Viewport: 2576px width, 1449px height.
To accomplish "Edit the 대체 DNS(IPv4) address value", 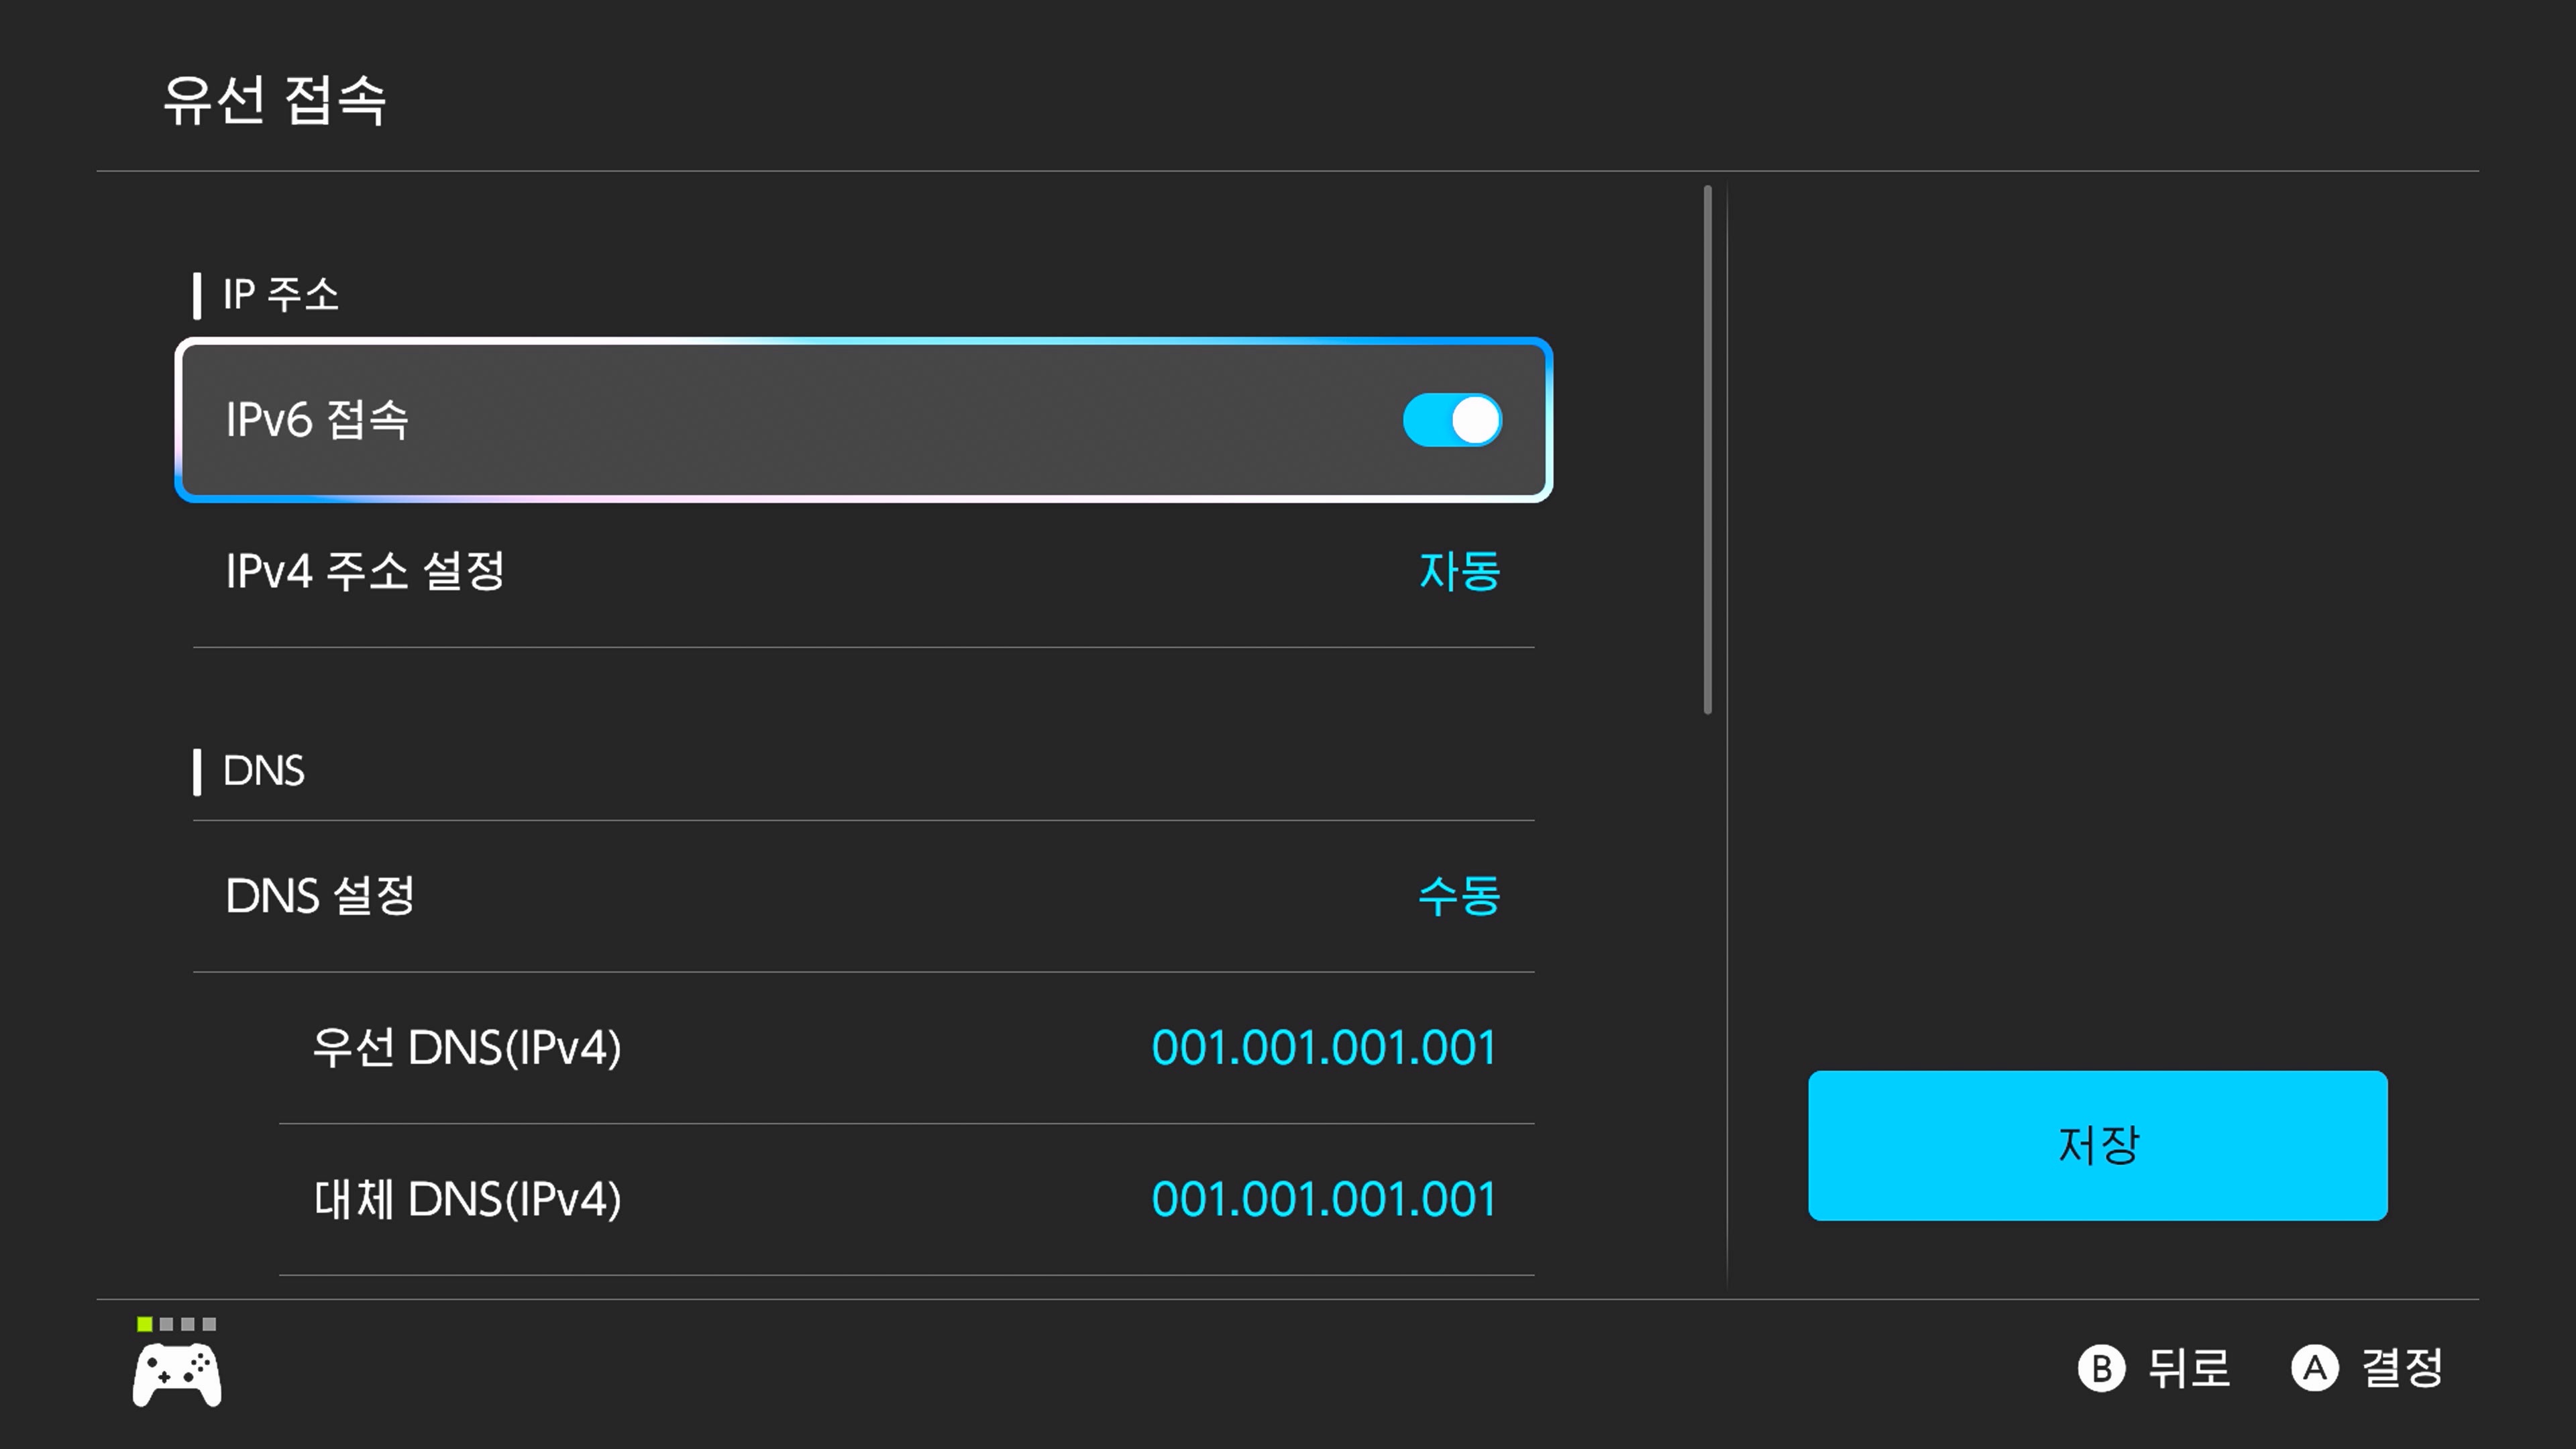I will 1323,1199.
